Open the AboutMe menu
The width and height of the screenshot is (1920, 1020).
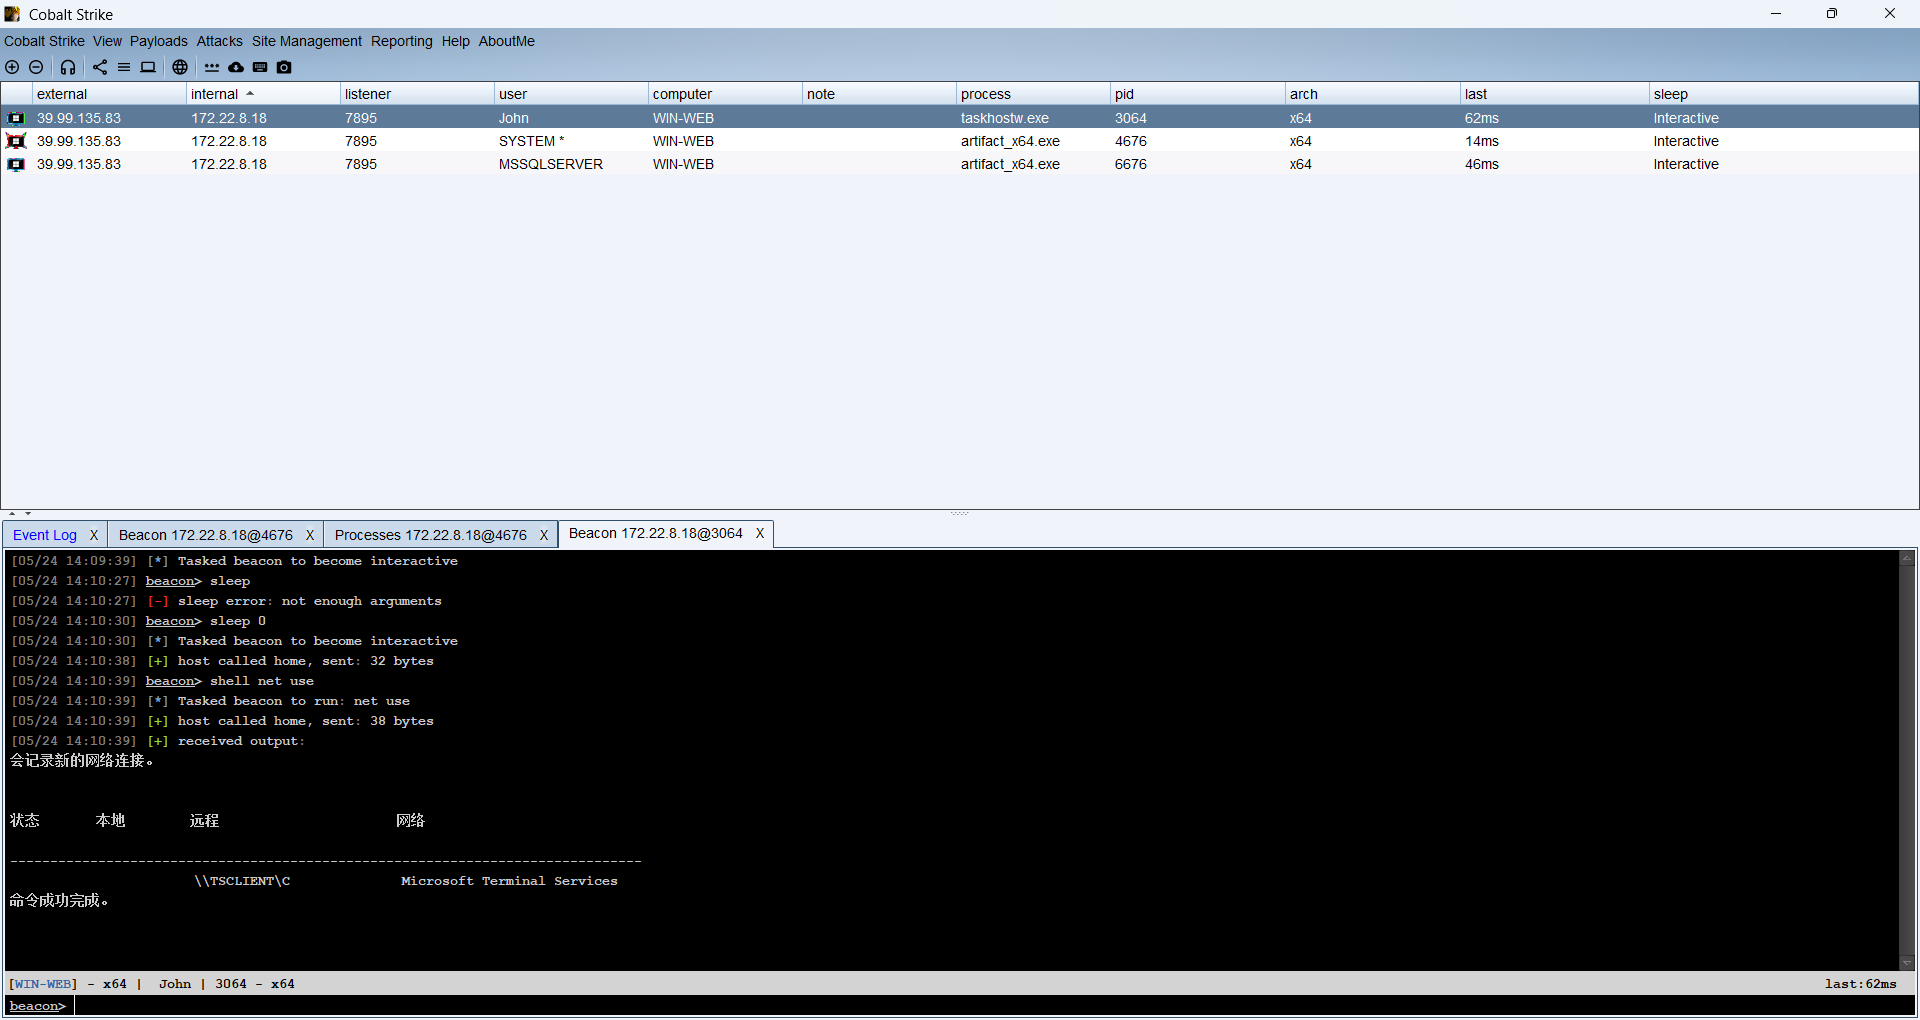point(506,41)
